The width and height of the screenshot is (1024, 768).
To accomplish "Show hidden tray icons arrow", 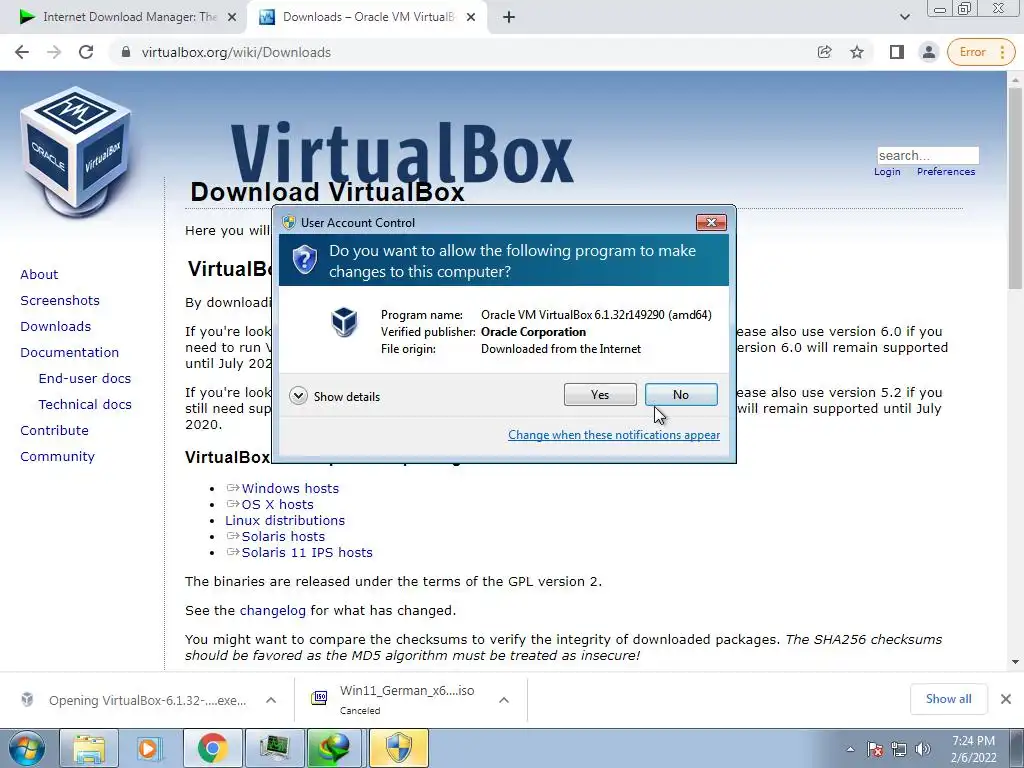I will tap(850, 750).
